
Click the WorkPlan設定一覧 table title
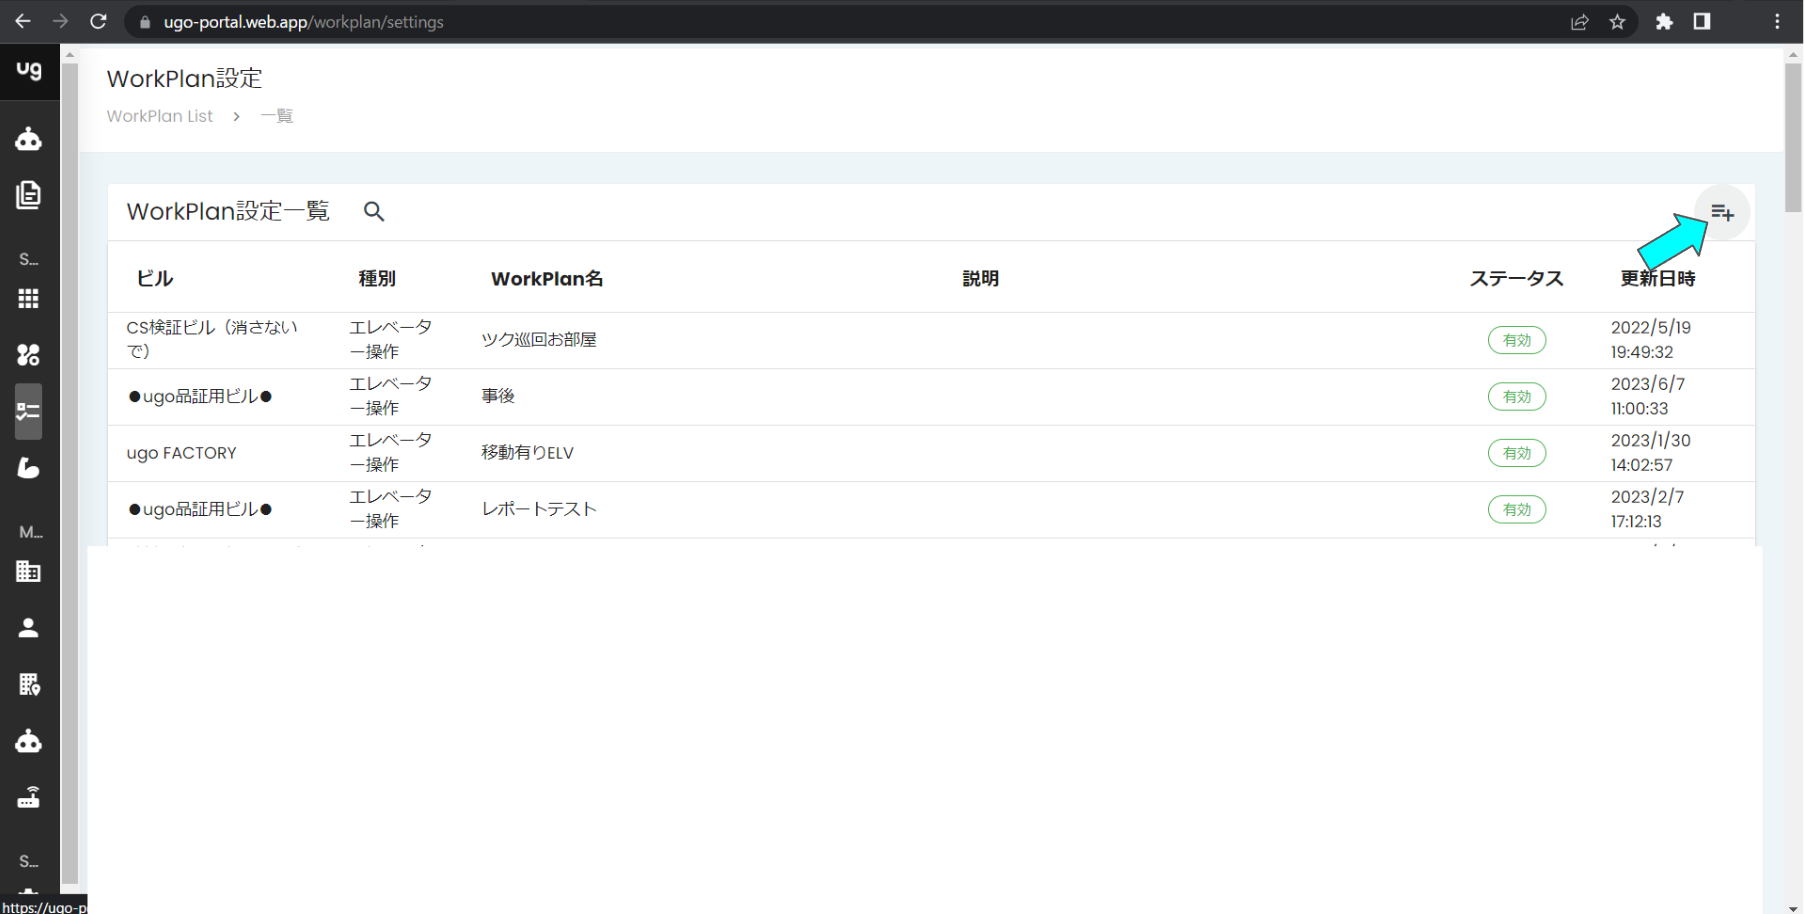[x=228, y=212]
